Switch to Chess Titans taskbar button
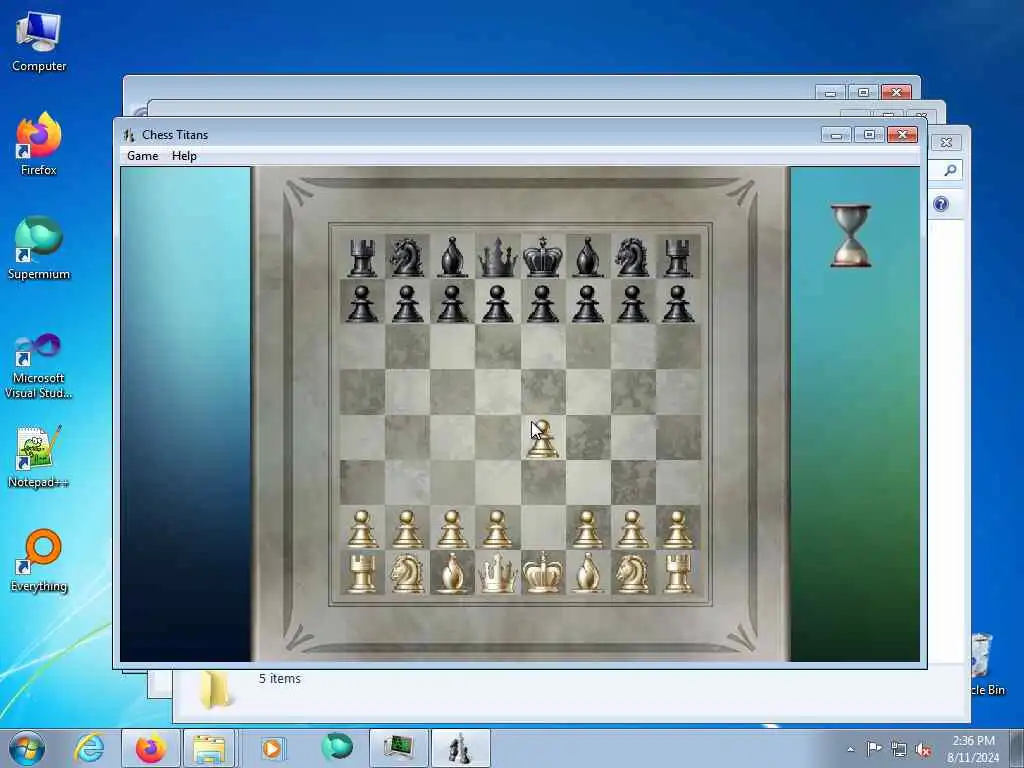This screenshot has height=768, width=1024. point(460,748)
